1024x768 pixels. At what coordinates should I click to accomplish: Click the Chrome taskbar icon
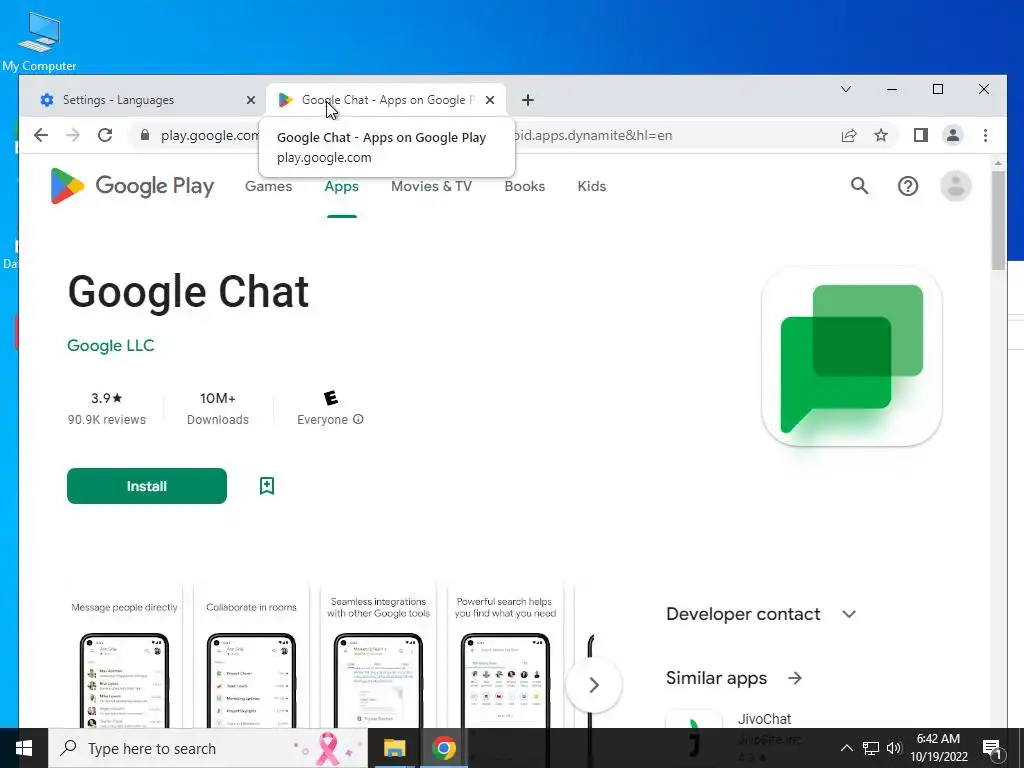tap(443, 748)
